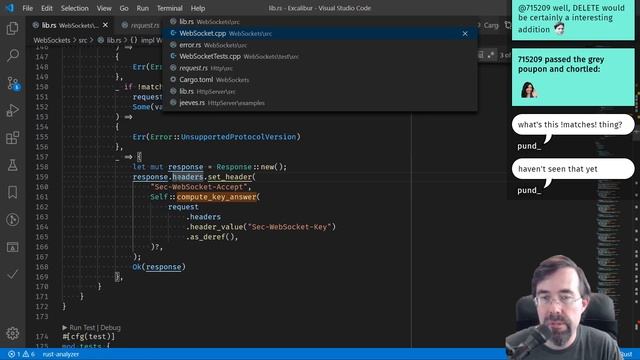Click the avatar in grey poupon alert
Screen dimensions: 640x360
coord(528,90)
